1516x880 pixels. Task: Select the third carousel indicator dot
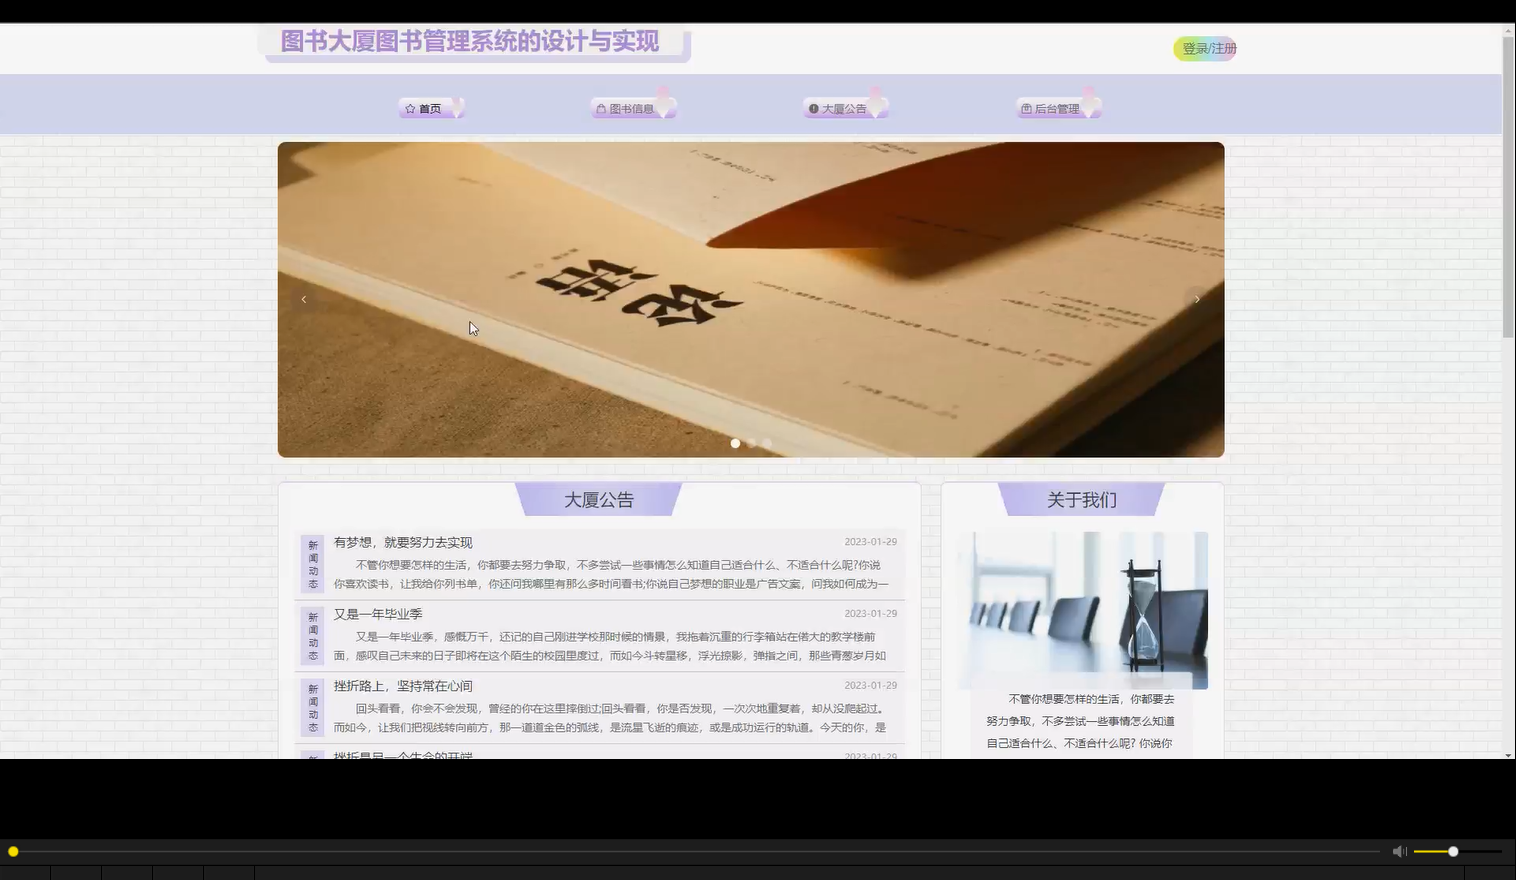tap(767, 443)
